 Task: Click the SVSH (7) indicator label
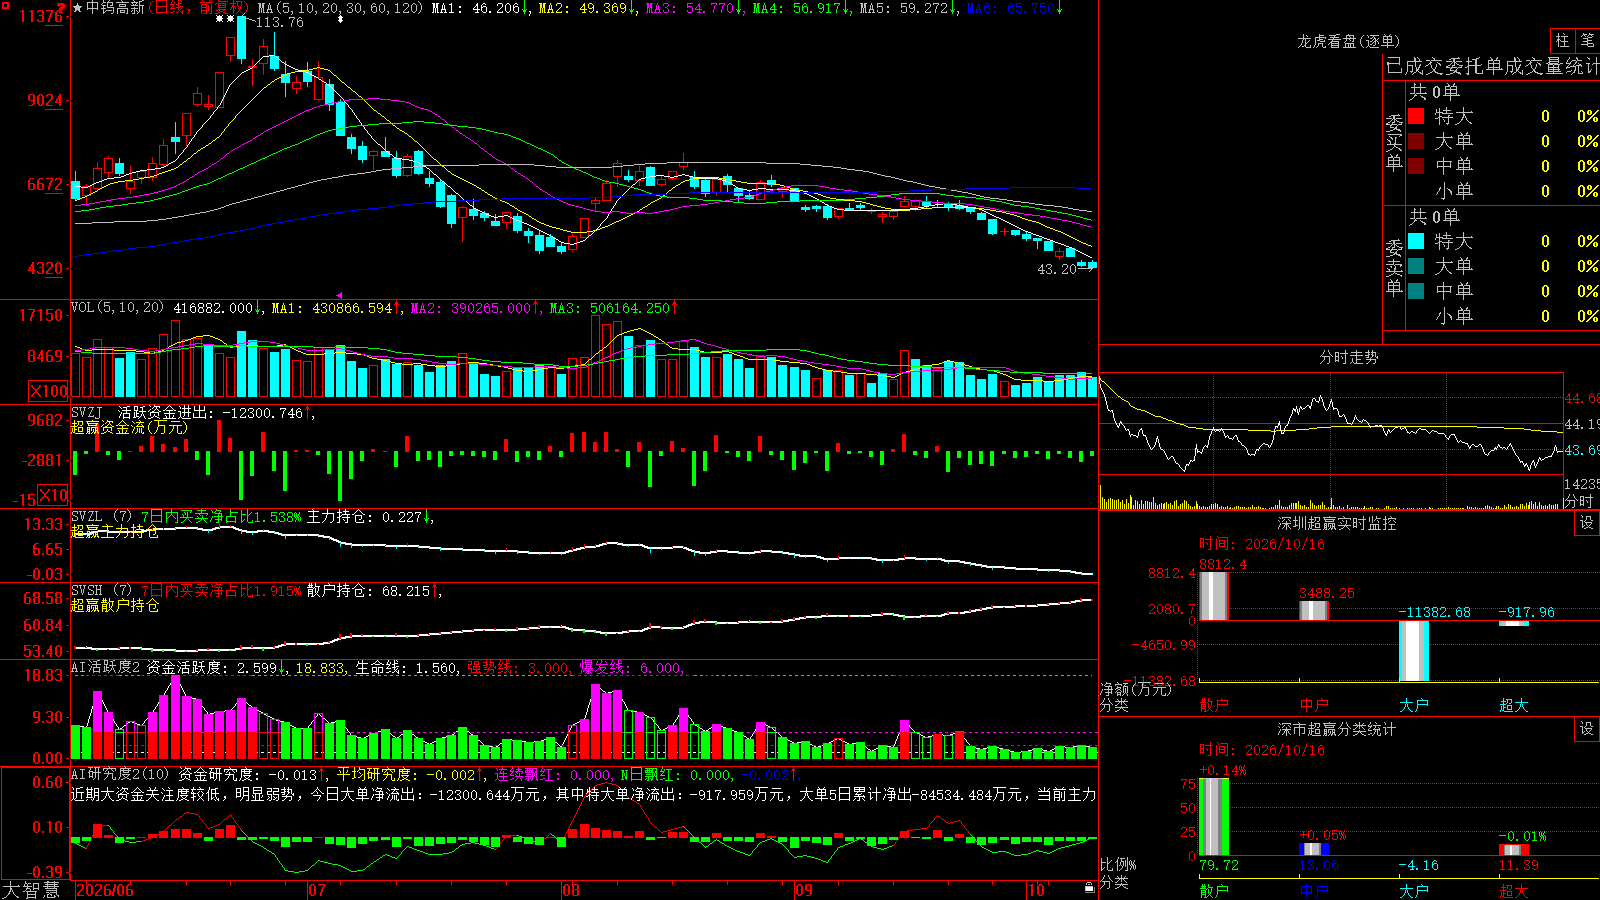click(101, 591)
